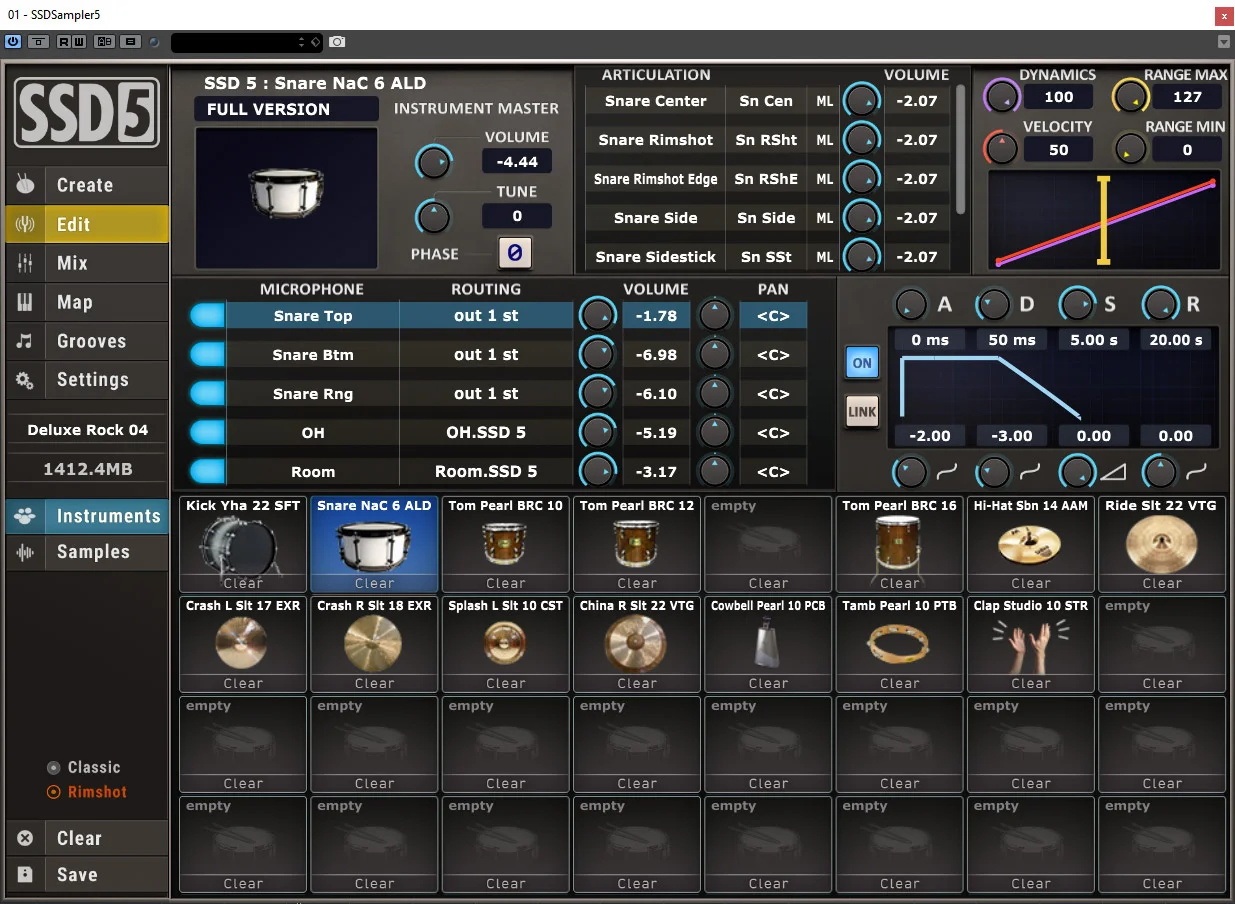The height and width of the screenshot is (904, 1235).
Task: Toggle the OH microphone switch
Action: click(x=207, y=433)
